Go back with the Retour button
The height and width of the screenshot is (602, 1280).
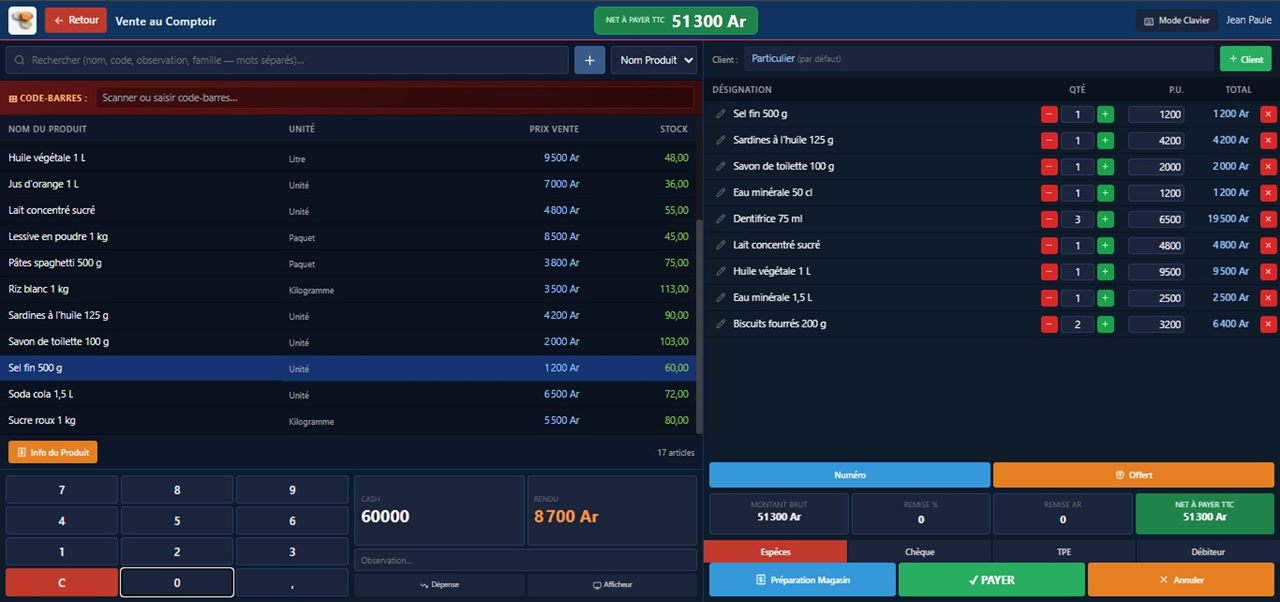(76, 20)
